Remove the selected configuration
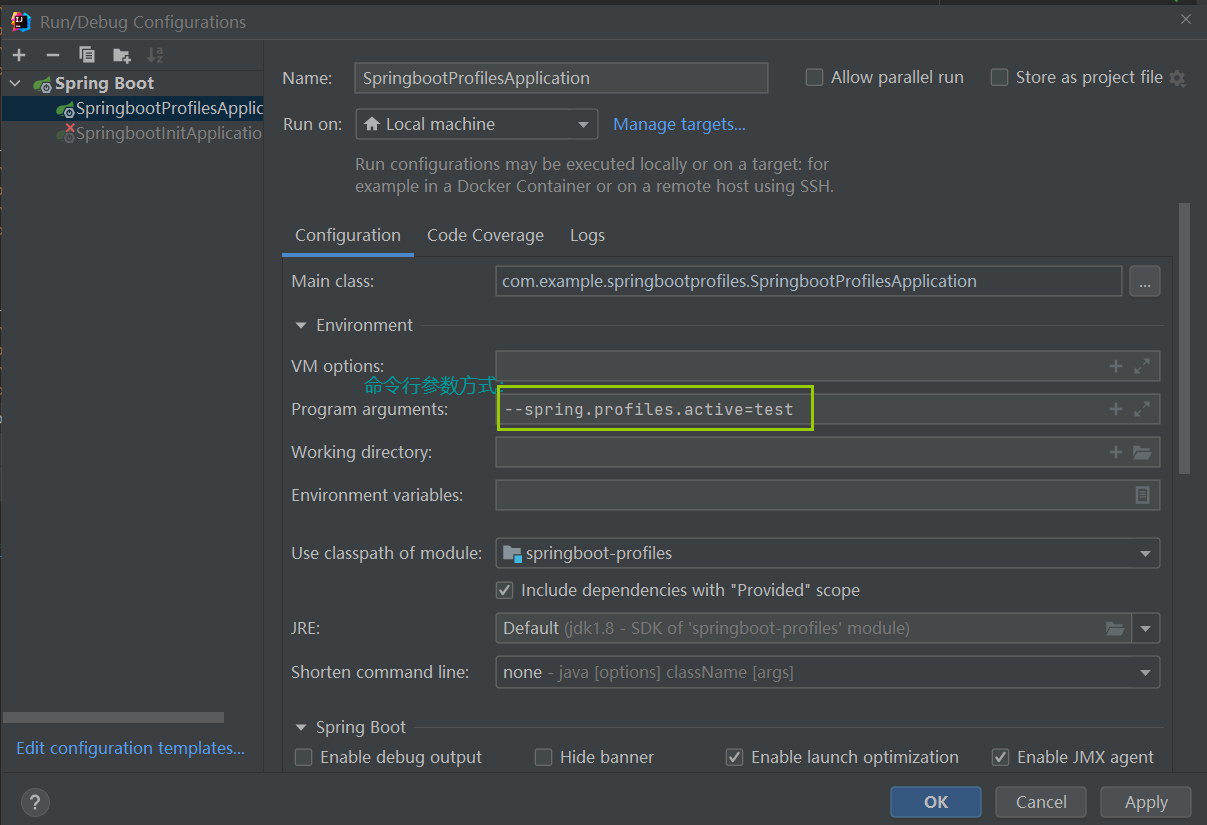Viewport: 1207px width, 825px height. 53,55
